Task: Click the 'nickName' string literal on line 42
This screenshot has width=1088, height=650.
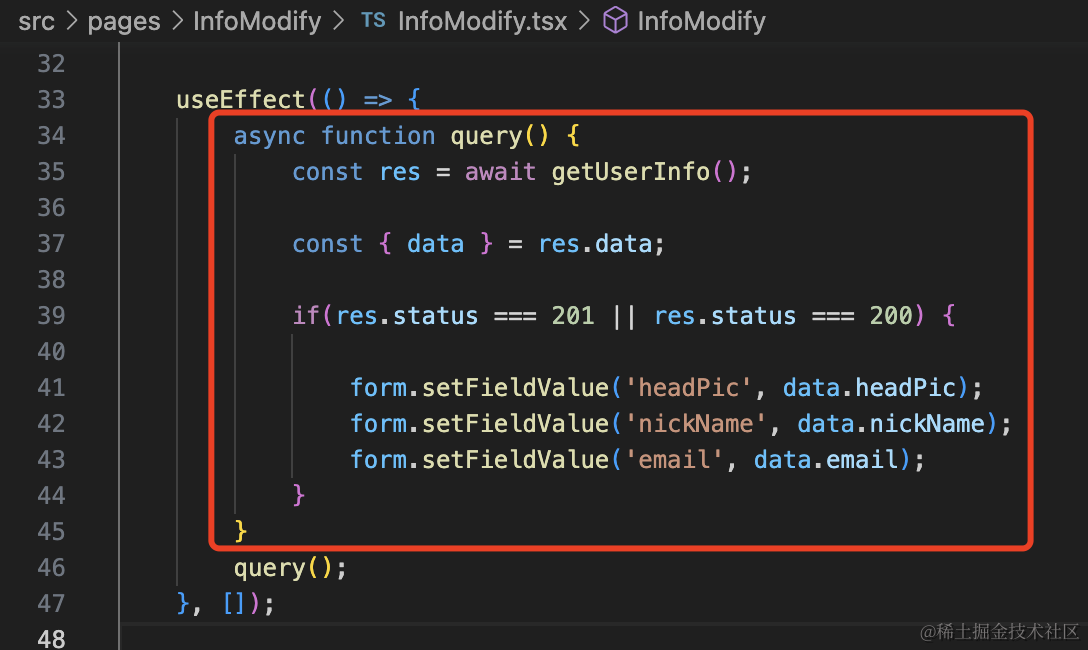Action: 695,424
